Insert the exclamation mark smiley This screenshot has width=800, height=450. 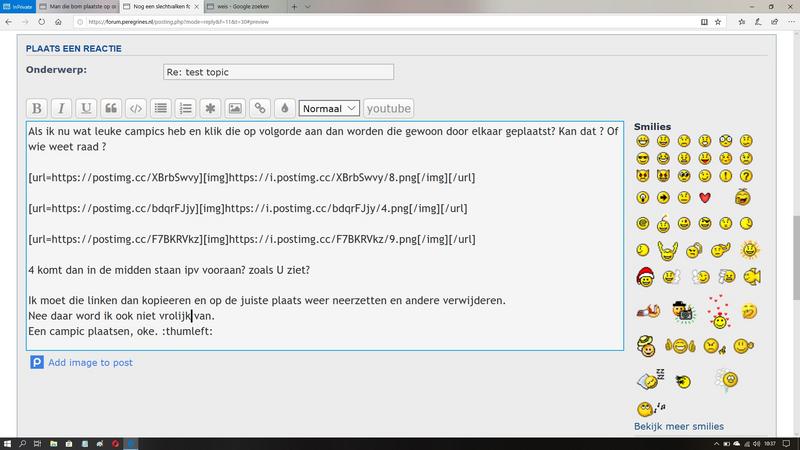point(726,176)
